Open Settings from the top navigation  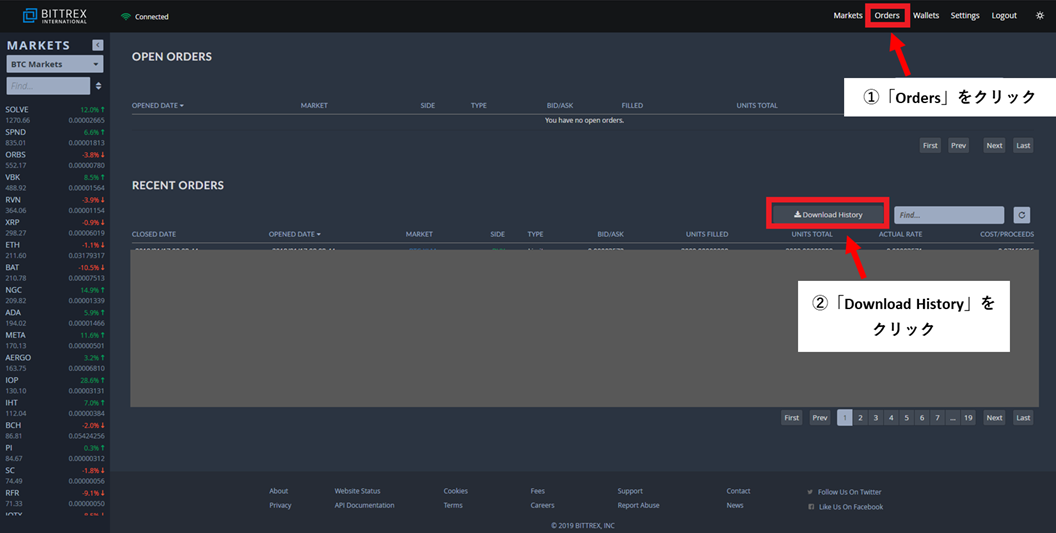[964, 15]
